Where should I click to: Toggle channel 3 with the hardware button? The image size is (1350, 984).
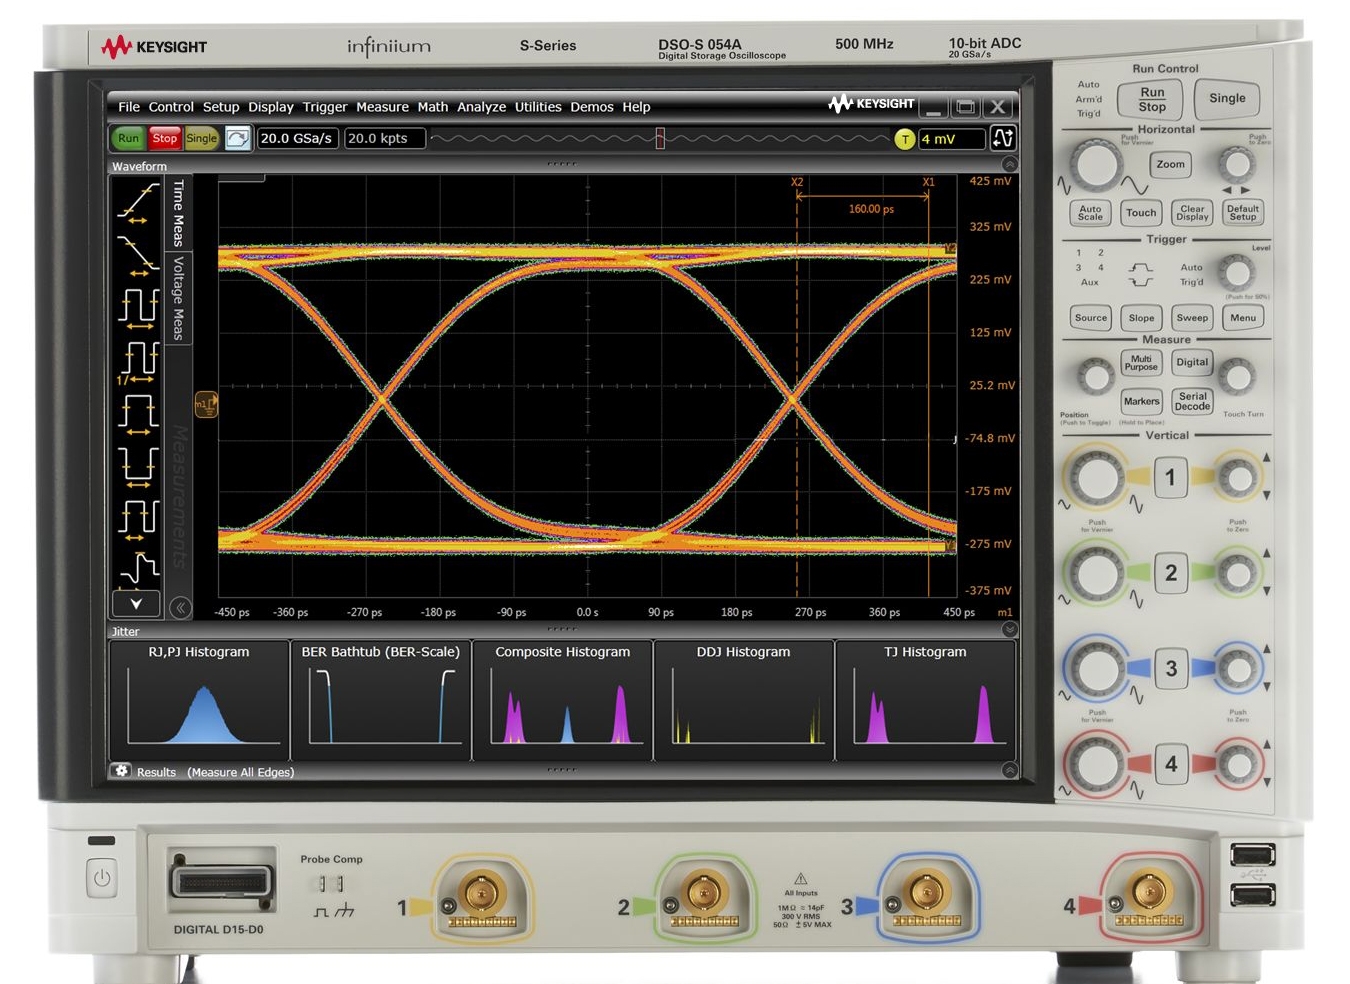[1170, 668]
